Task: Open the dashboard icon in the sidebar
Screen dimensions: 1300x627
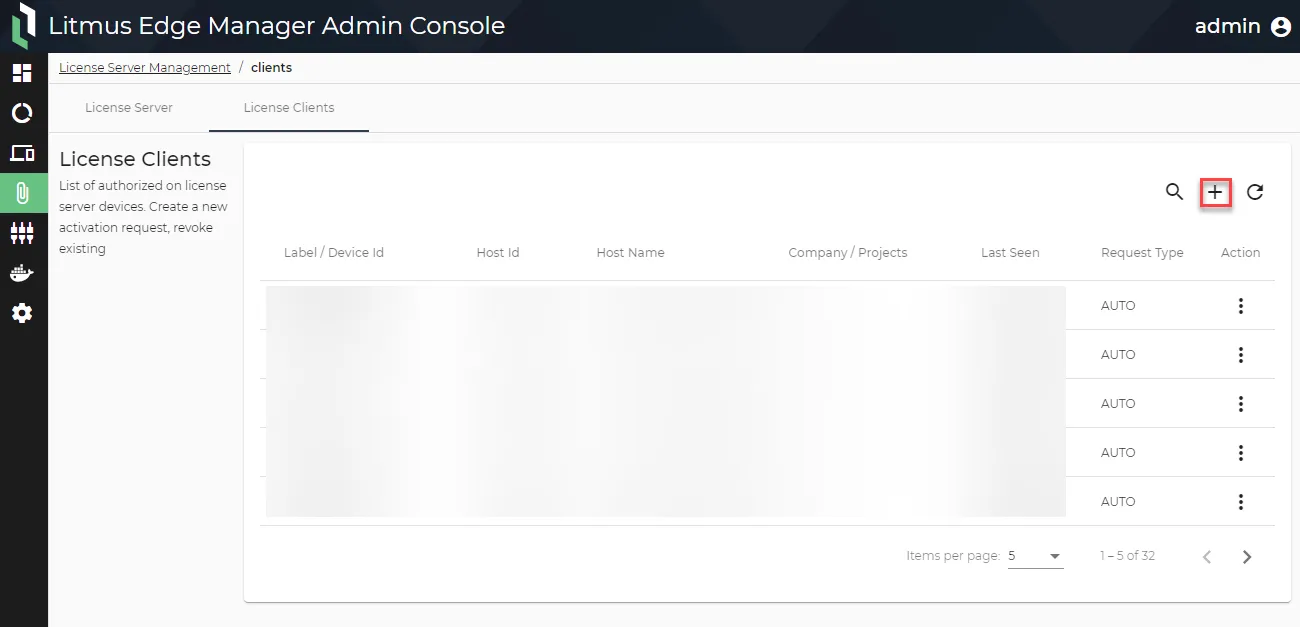Action: [x=22, y=73]
